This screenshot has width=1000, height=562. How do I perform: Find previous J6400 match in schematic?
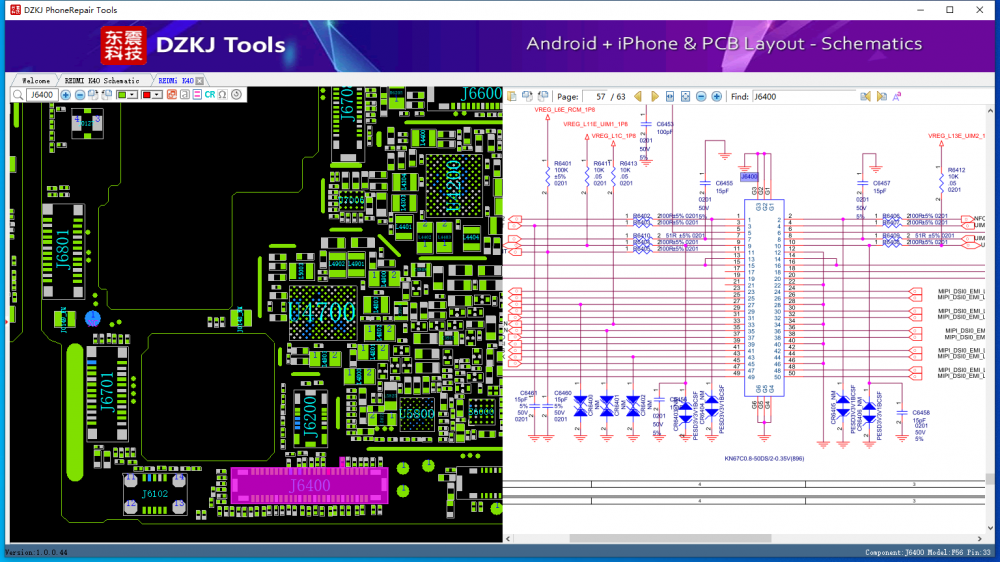[x=866, y=96]
